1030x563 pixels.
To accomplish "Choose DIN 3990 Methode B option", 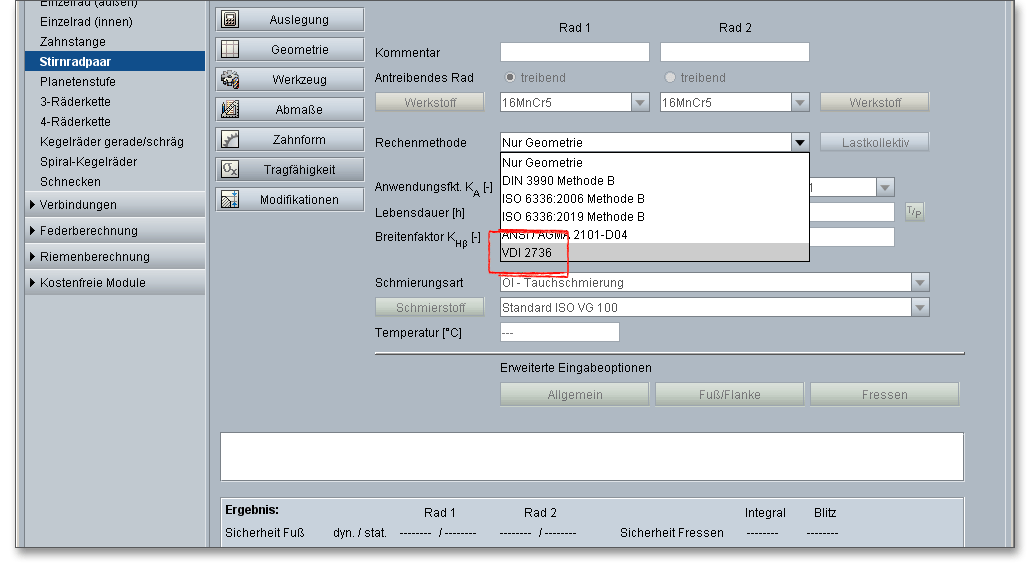I will click(x=558, y=181).
